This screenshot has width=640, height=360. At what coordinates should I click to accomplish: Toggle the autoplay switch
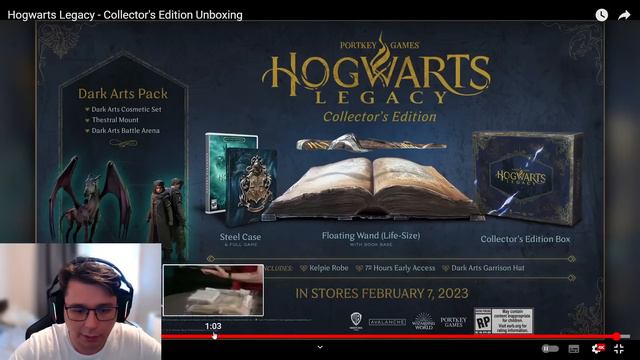550,349
